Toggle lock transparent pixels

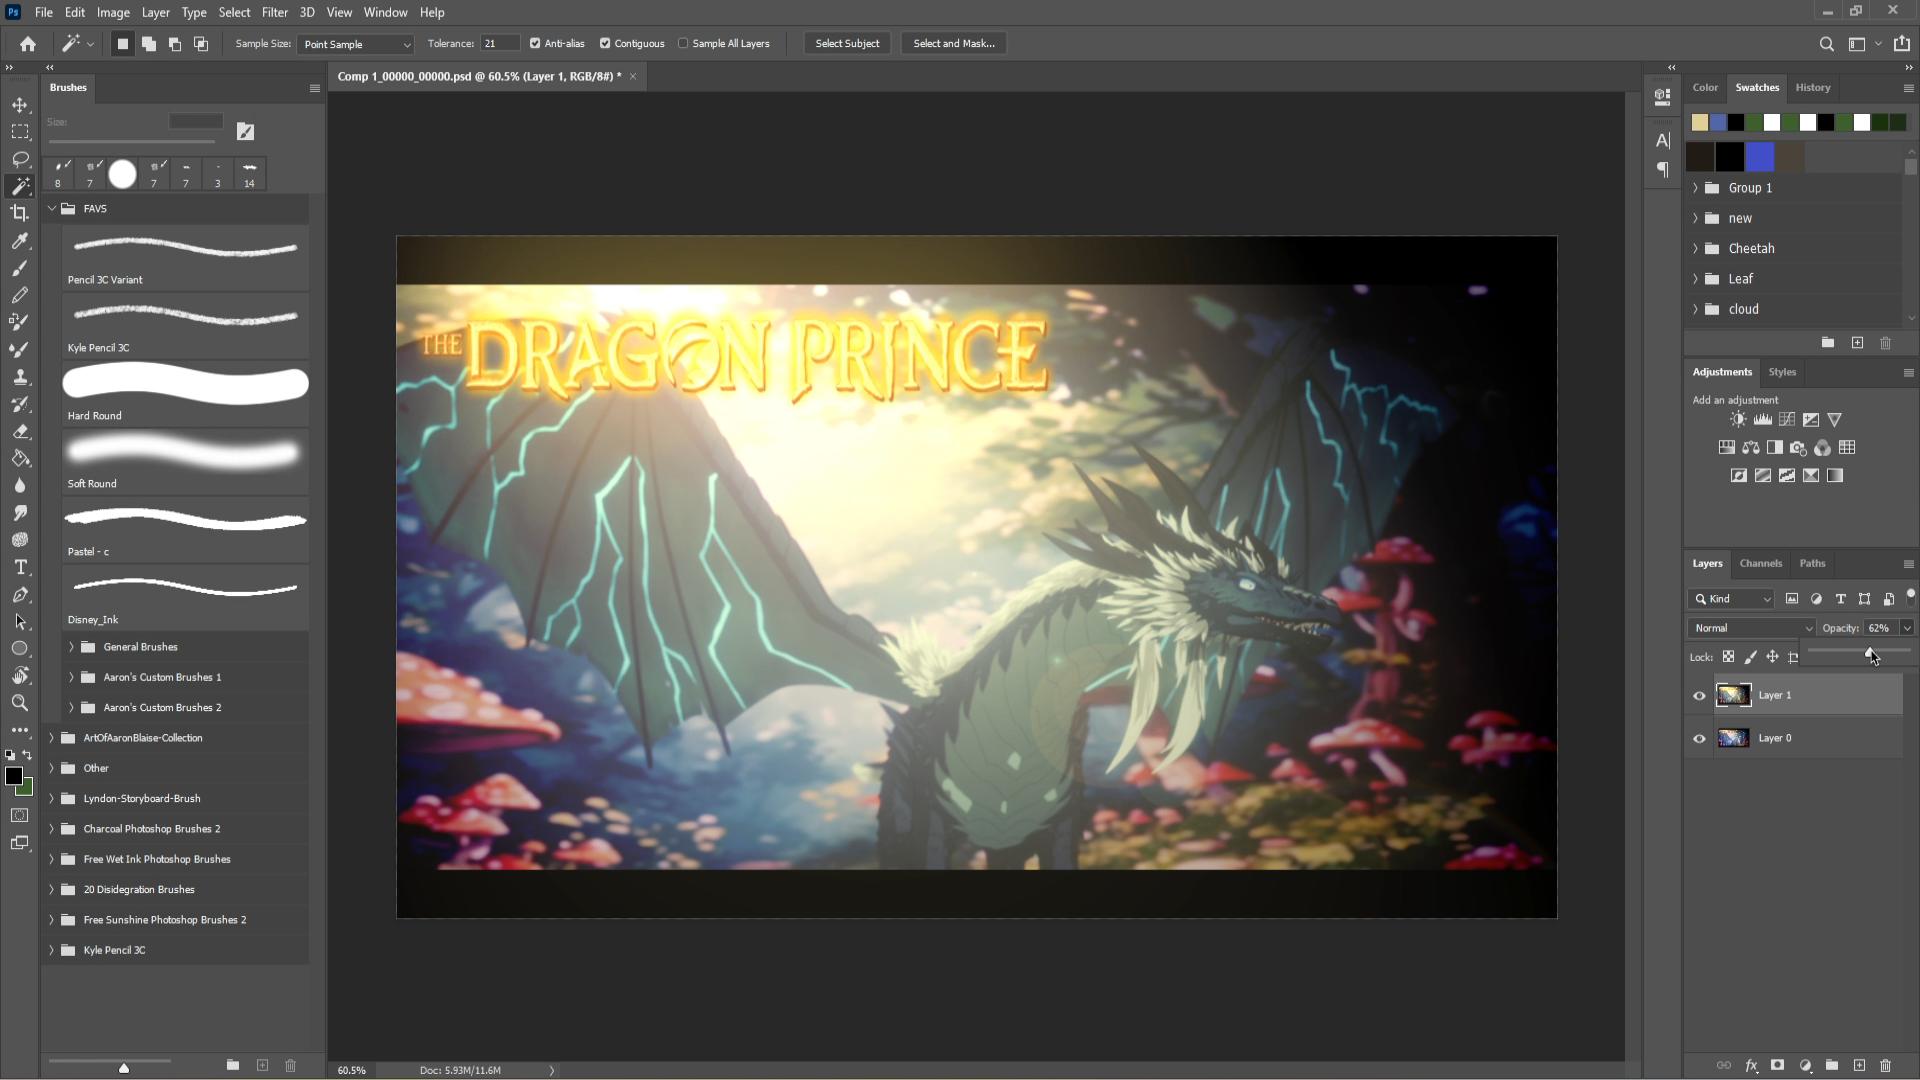click(x=1728, y=657)
